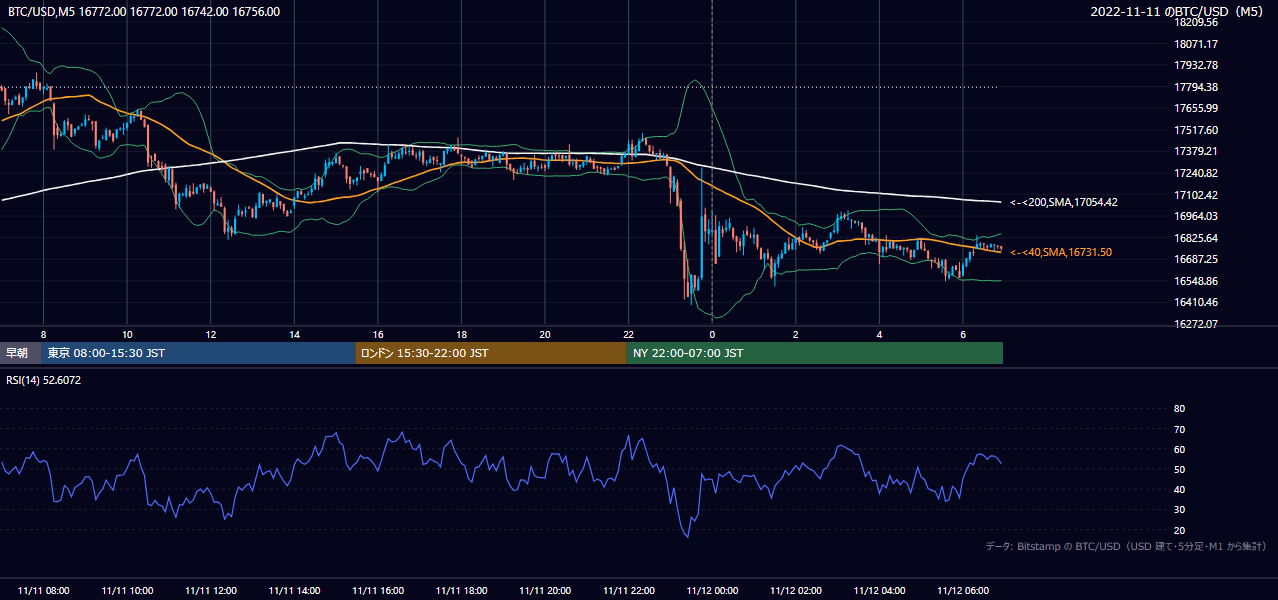1278x600 pixels.
Task: Select the ロンドン 15:30-22:00 JST session bar
Action: 491,353
